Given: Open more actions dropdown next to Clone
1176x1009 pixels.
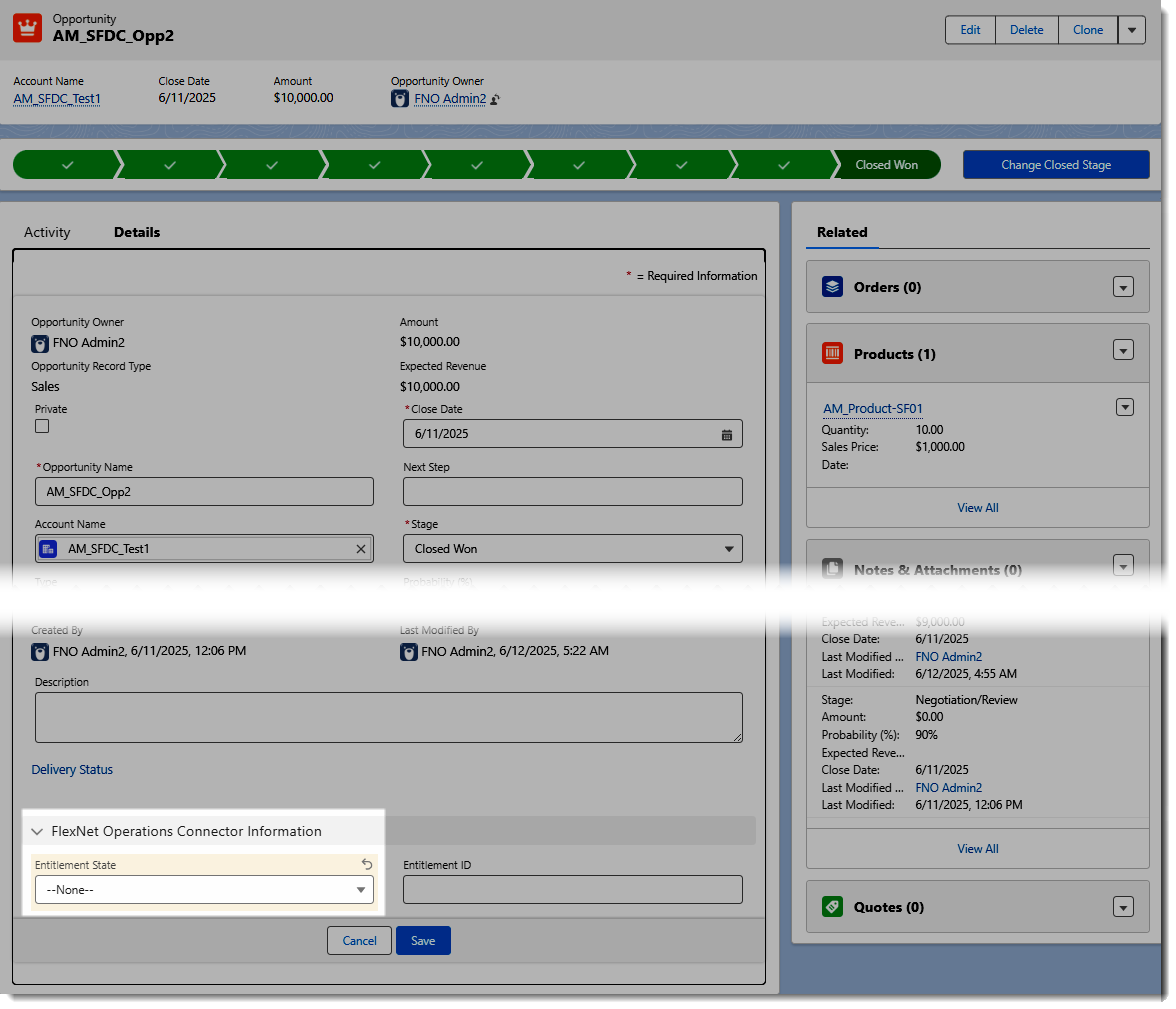Looking at the screenshot, I should [1132, 30].
